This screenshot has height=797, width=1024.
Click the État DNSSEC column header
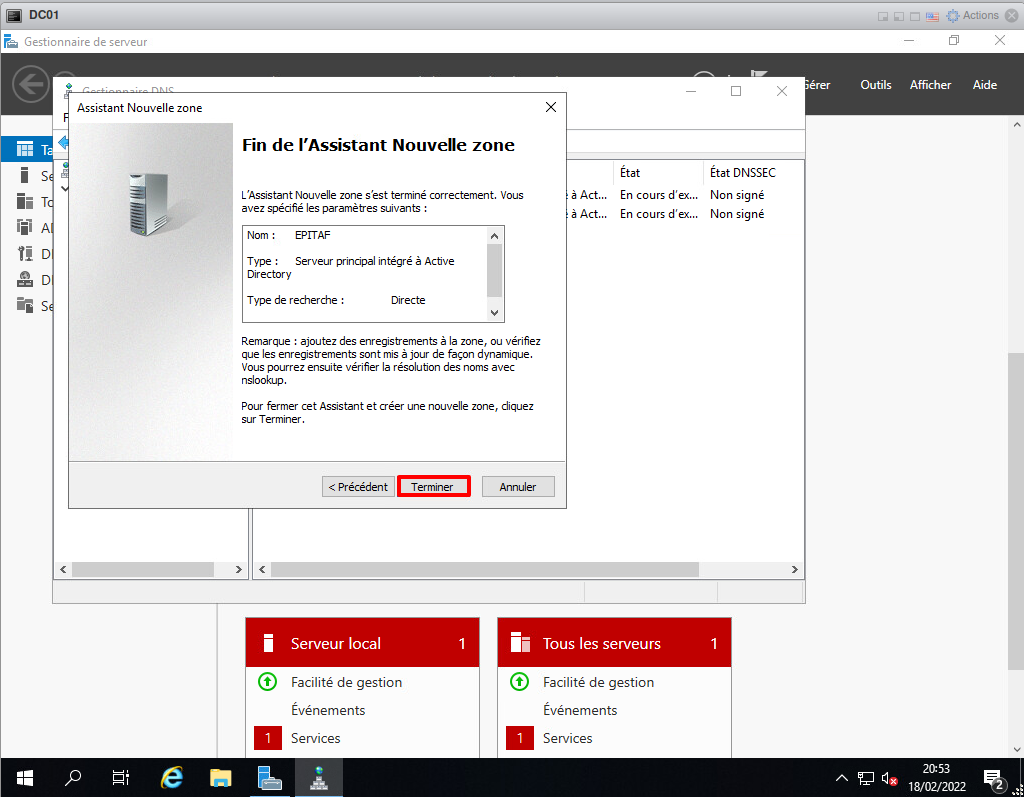click(742, 172)
